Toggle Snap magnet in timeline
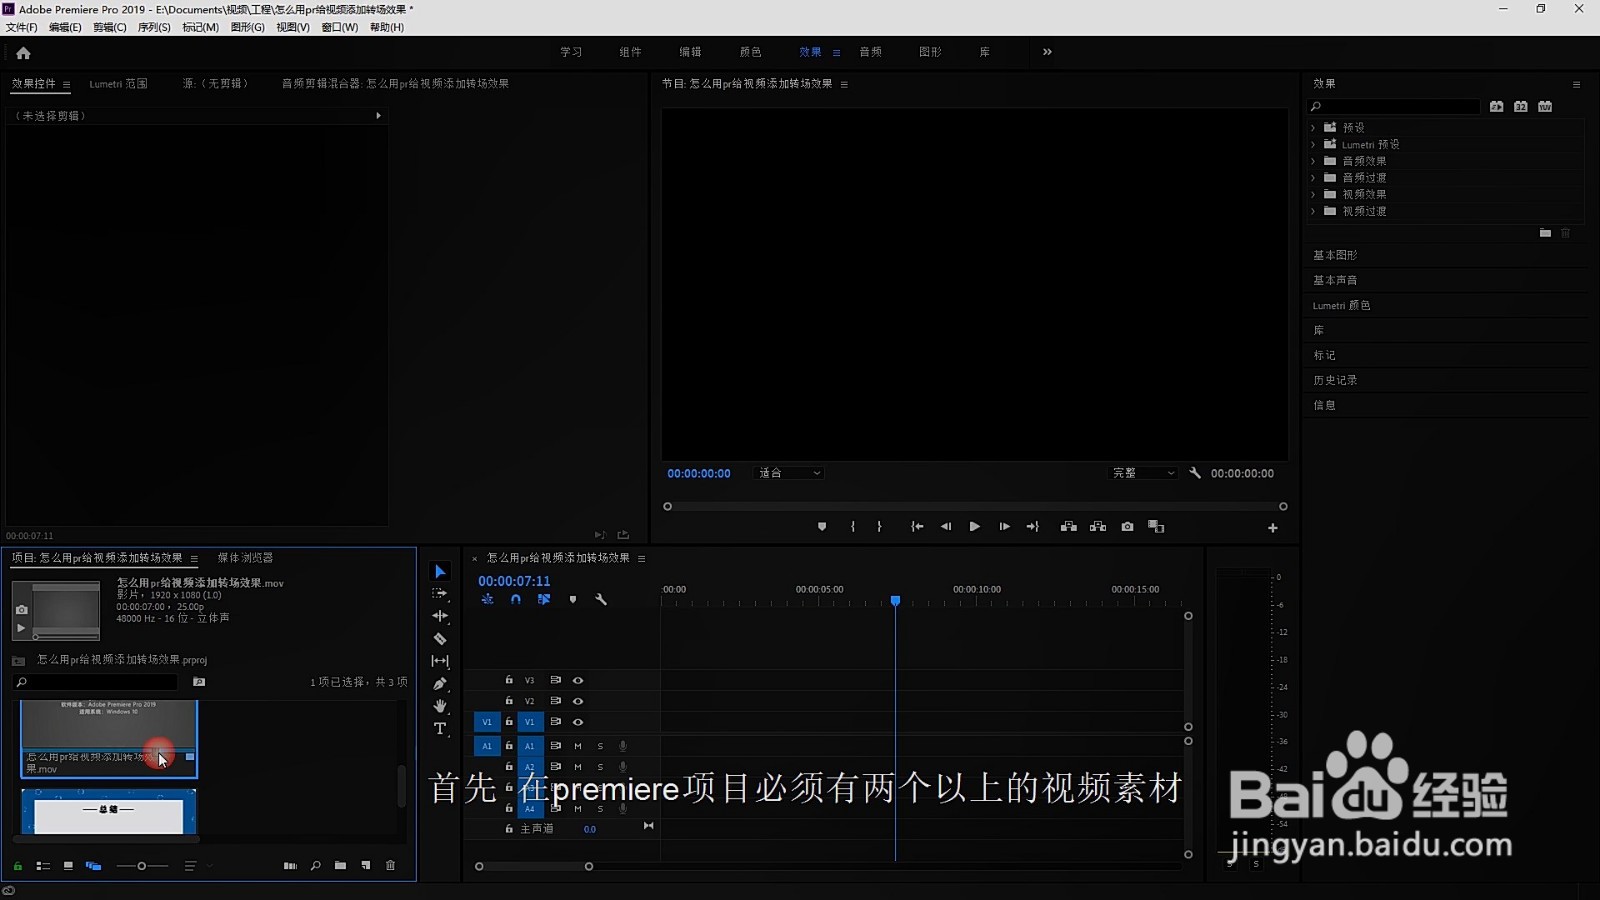The height and width of the screenshot is (900, 1600). click(x=516, y=600)
